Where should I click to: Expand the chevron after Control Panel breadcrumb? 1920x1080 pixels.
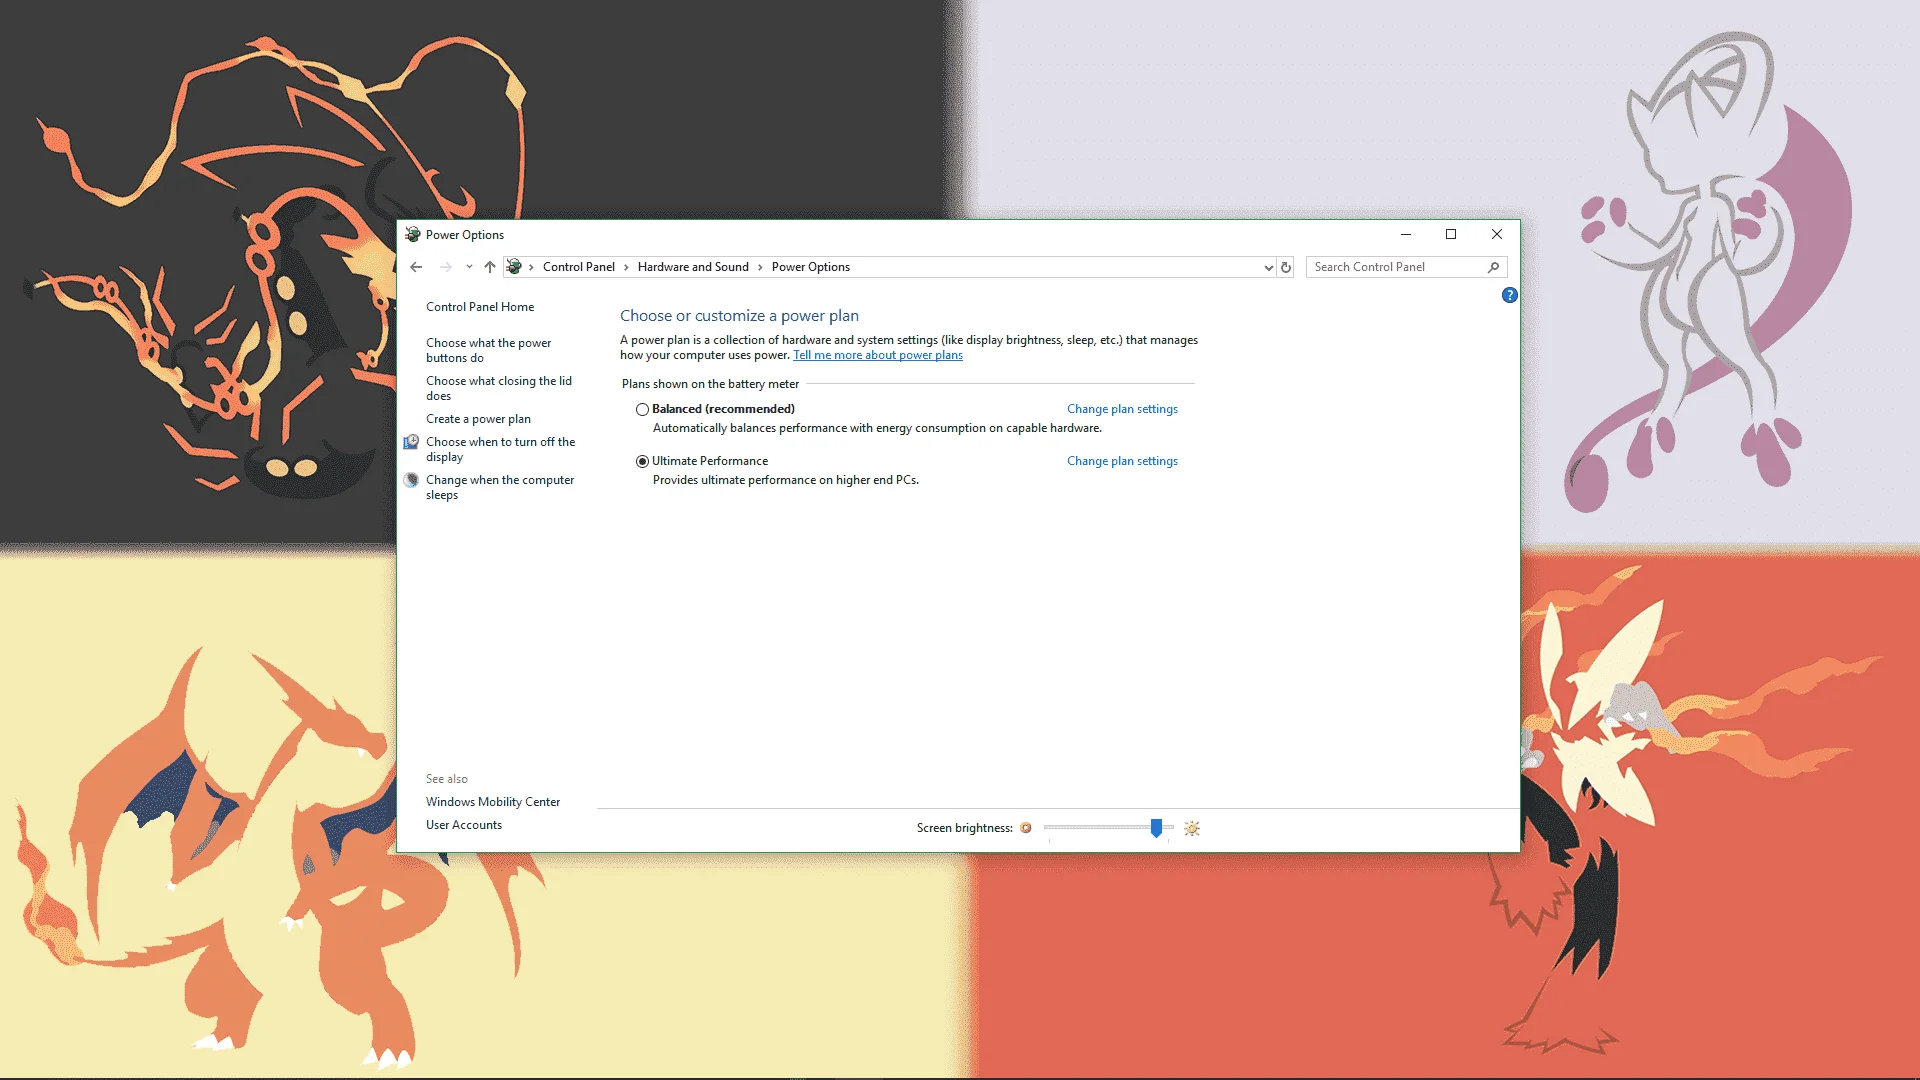tap(627, 267)
